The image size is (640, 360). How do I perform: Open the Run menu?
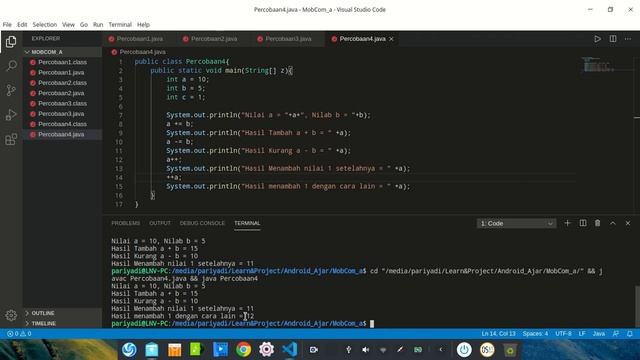(x=98, y=24)
